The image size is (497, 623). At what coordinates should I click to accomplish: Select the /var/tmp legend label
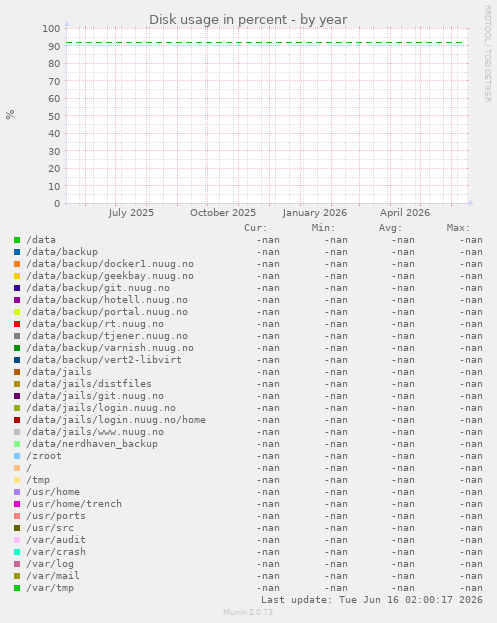click(x=50, y=588)
